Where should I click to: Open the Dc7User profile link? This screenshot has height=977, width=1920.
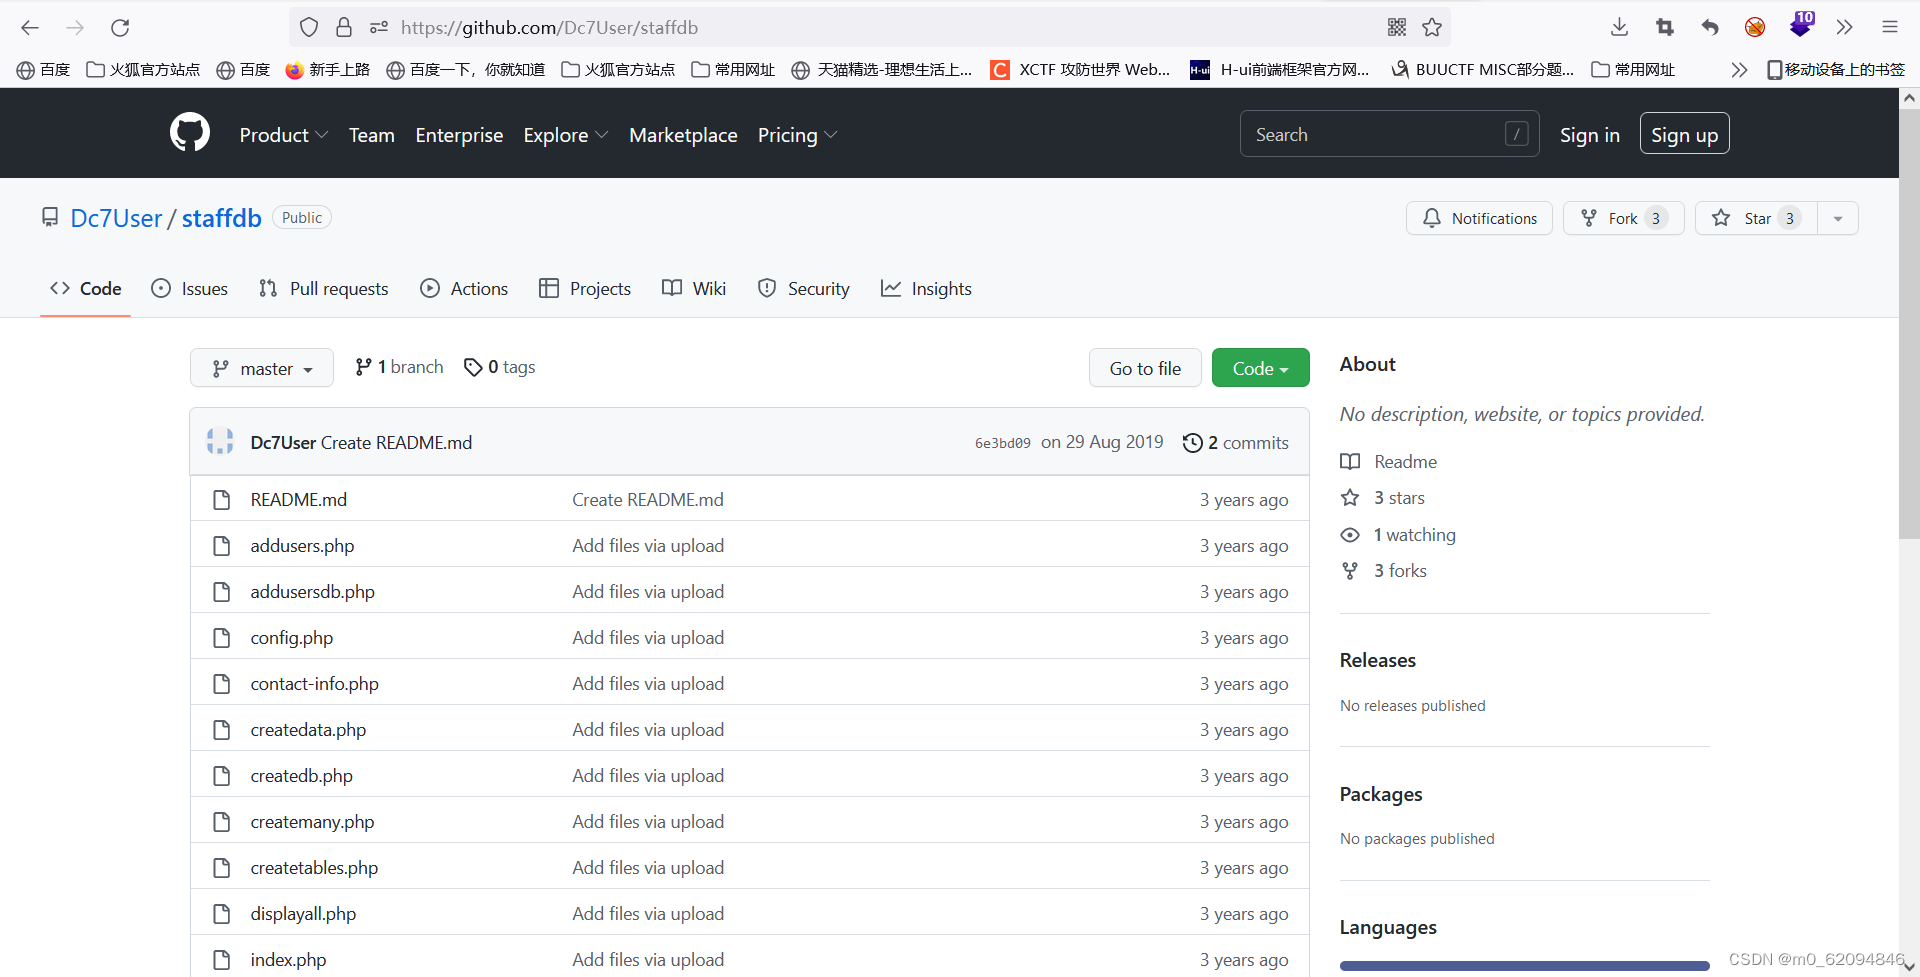tap(116, 218)
